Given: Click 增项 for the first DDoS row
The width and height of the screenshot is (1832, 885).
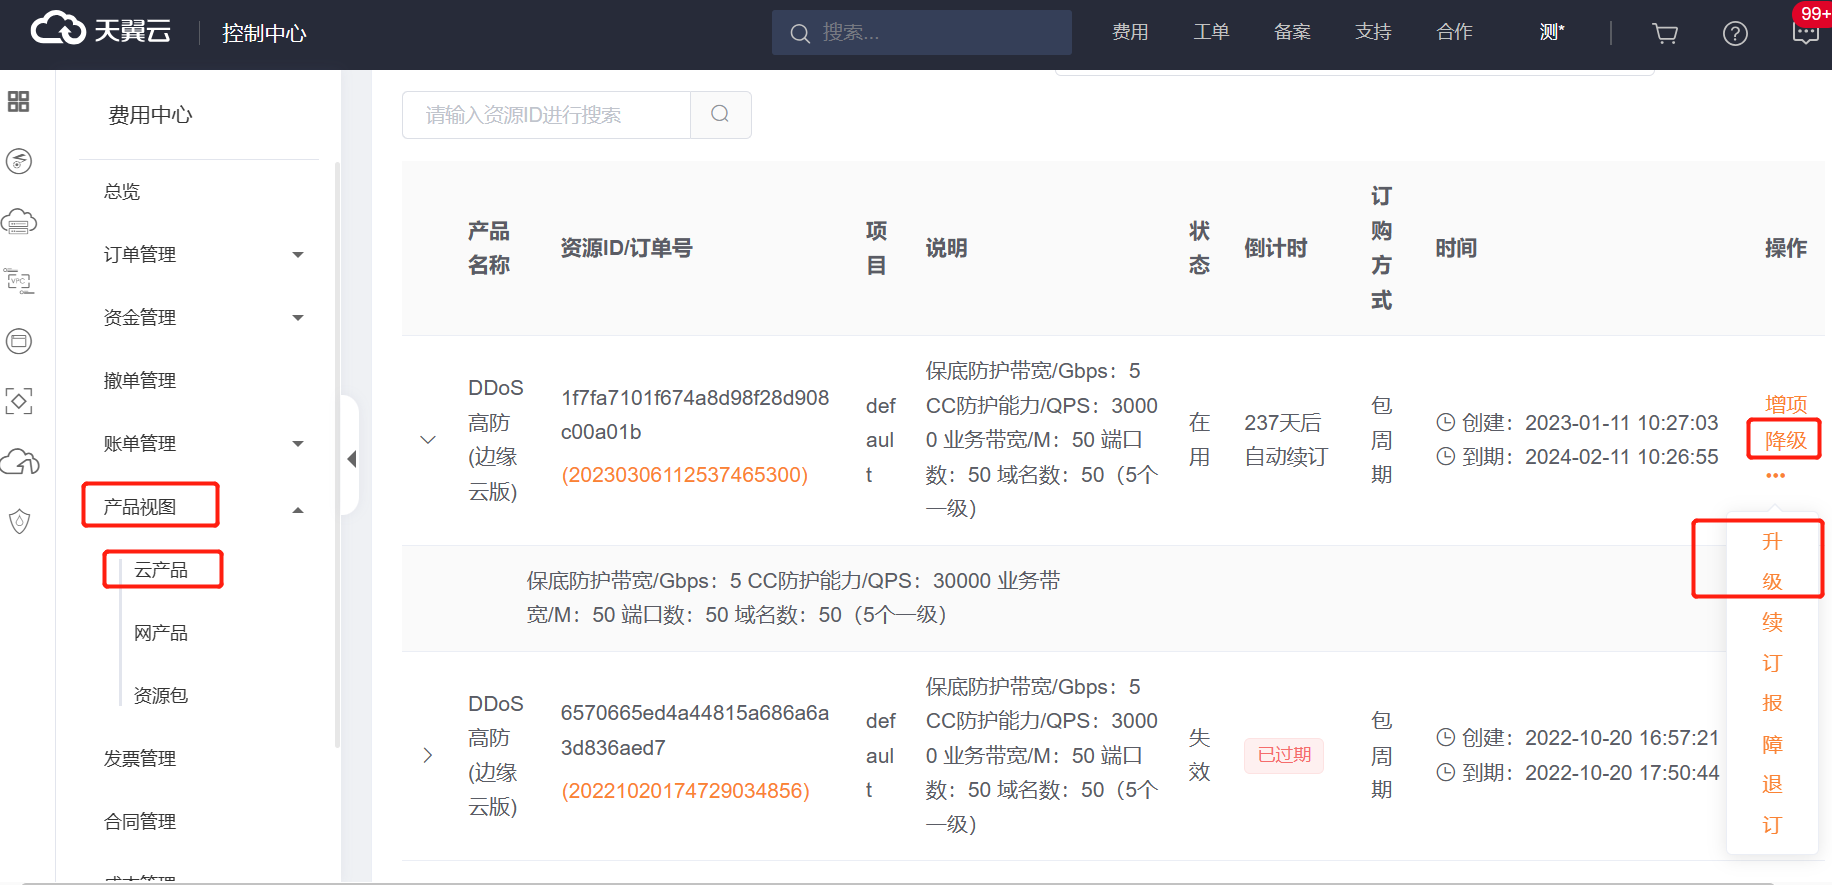Looking at the screenshot, I should point(1786,404).
